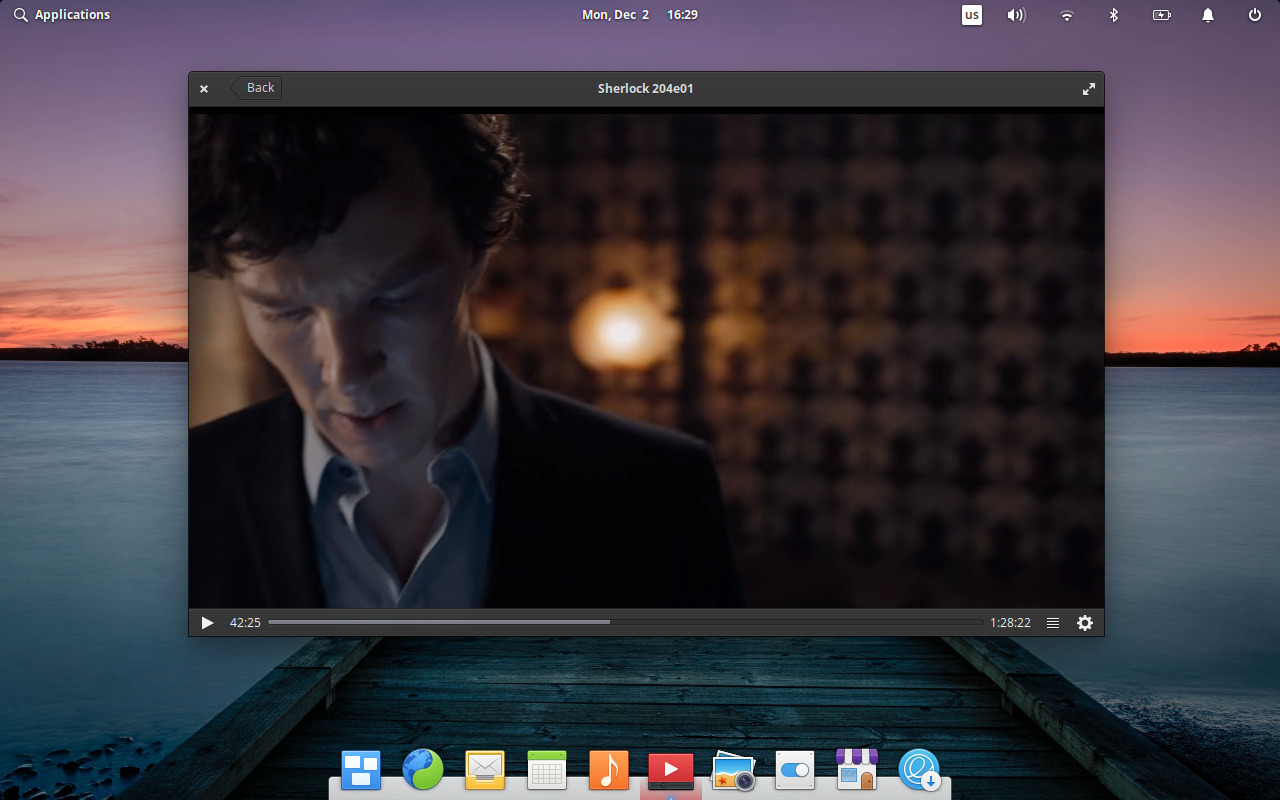This screenshot has height=800, width=1280.
Task: Open the US keyboard layout indicator
Action: point(972,15)
